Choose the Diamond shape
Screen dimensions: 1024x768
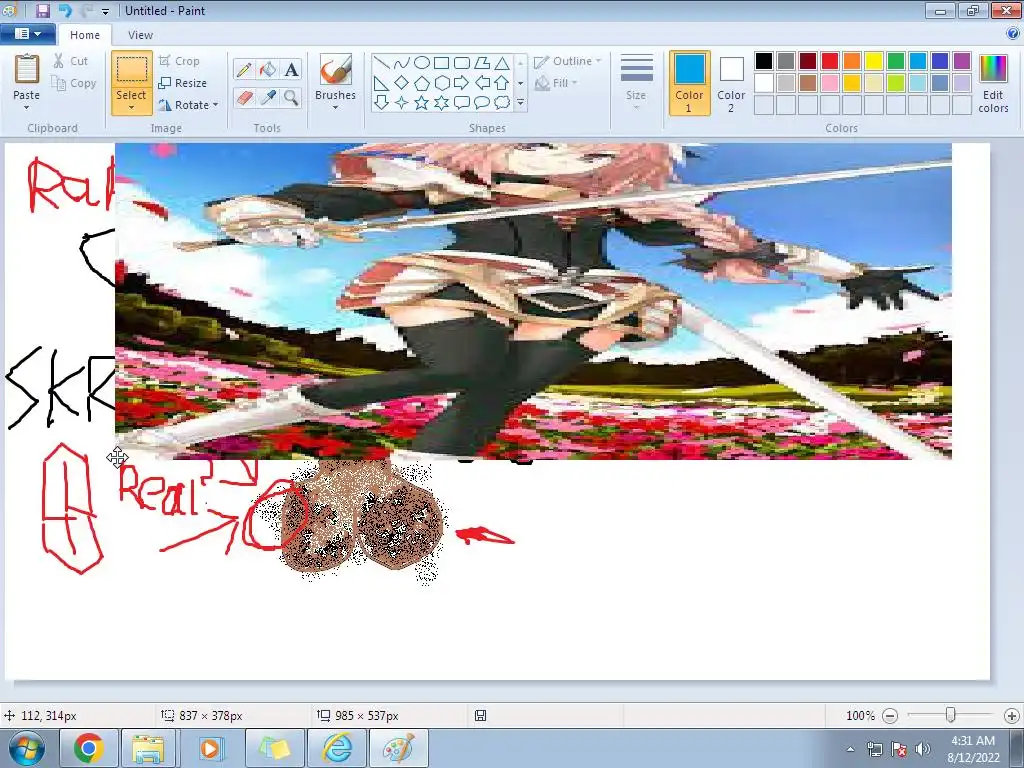coord(402,83)
